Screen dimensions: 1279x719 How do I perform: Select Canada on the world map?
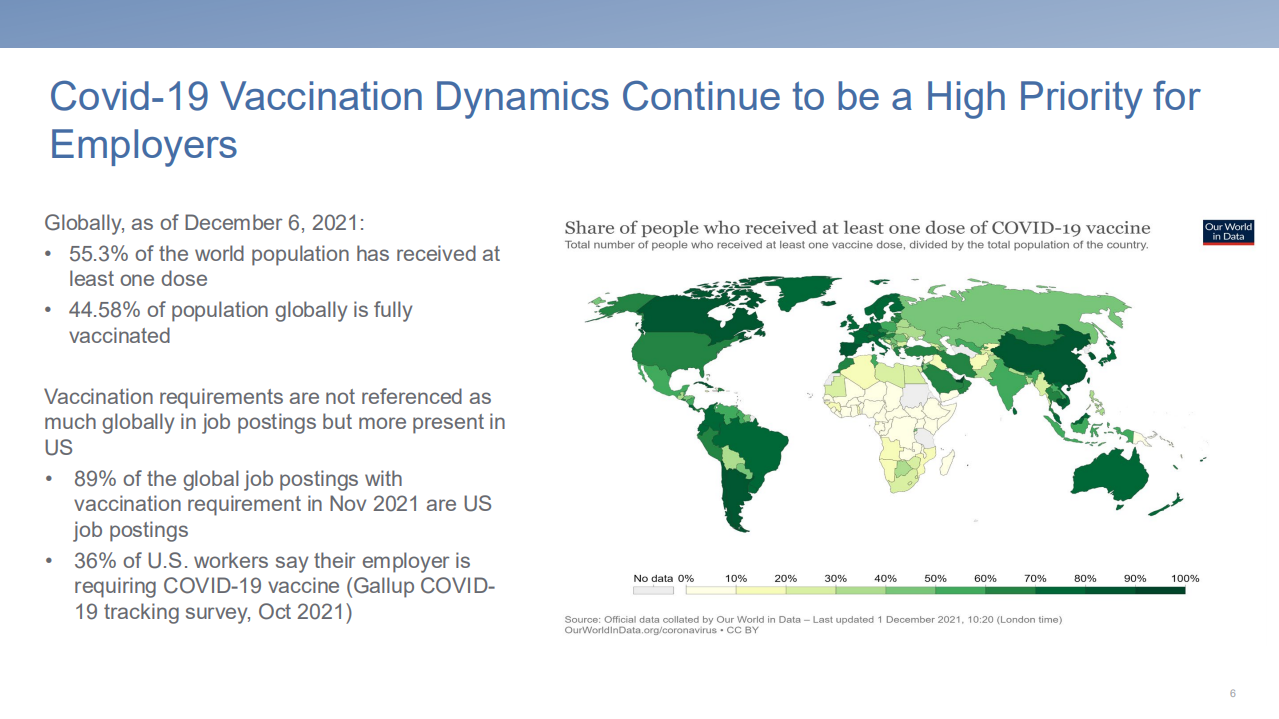[x=680, y=310]
